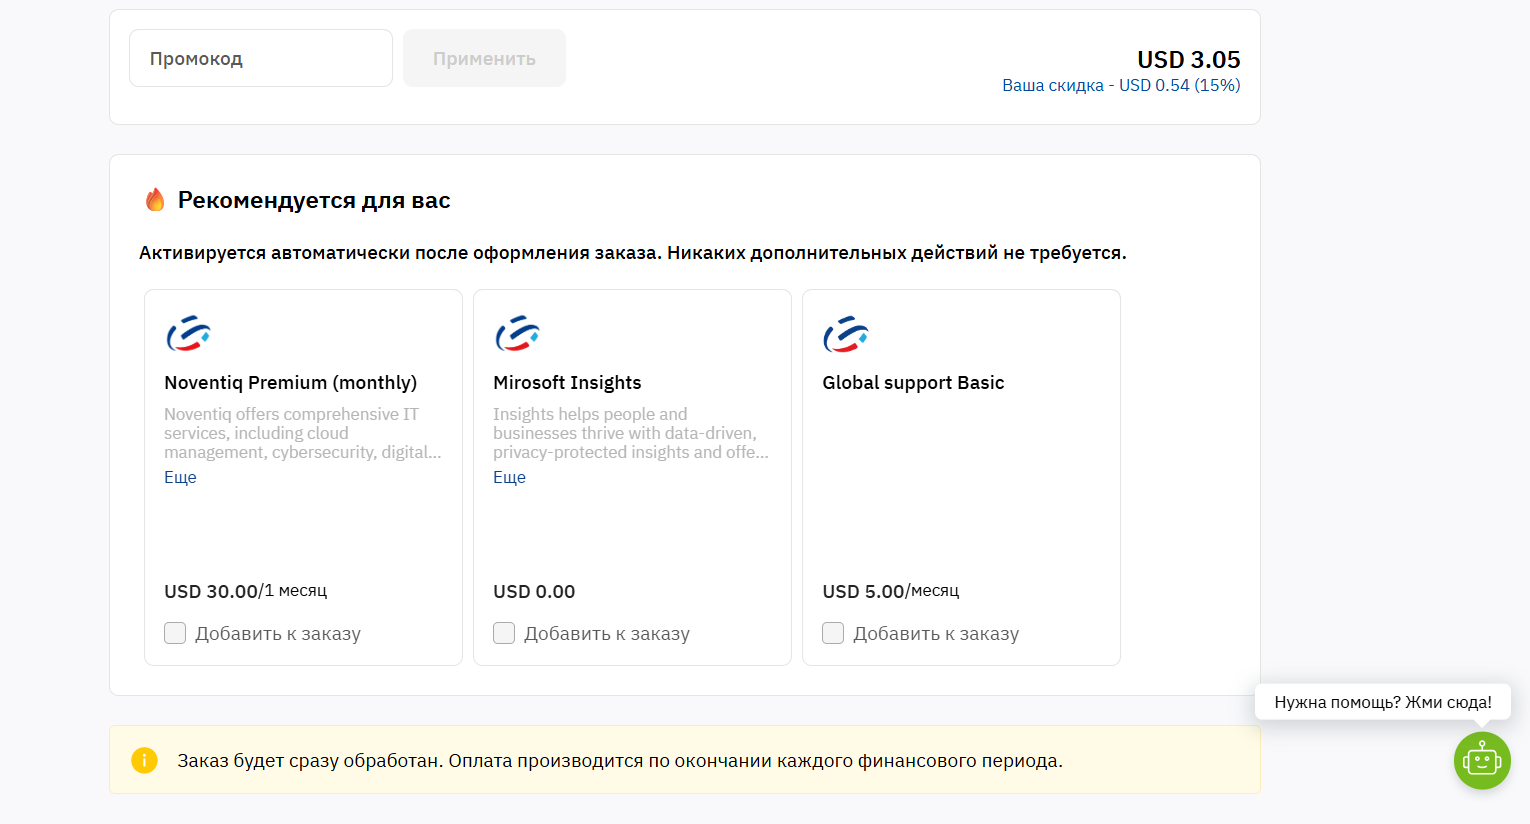Focus the 'Промокод' input field

coord(261,58)
